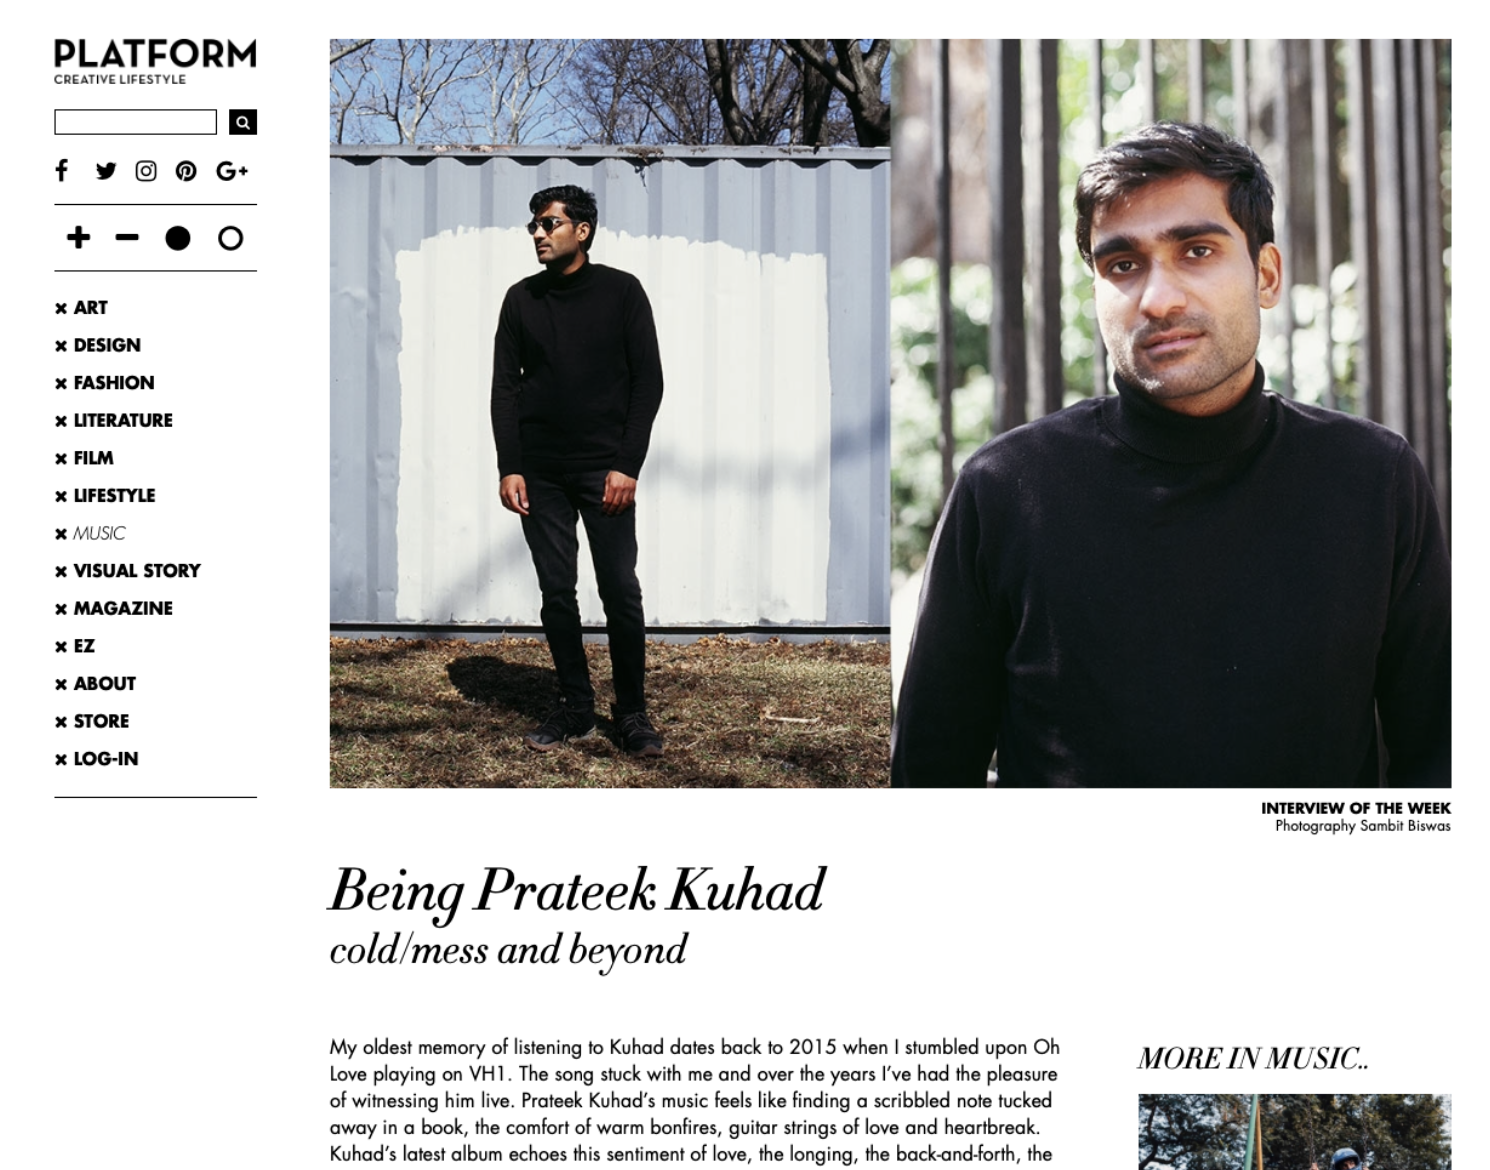This screenshot has width=1490, height=1170.
Task: Click the search magnifier button
Action: (x=243, y=122)
